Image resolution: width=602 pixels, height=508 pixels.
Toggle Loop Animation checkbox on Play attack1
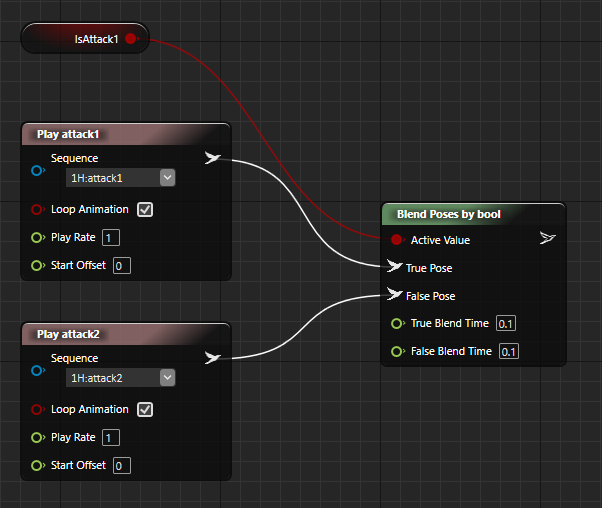coord(145,210)
